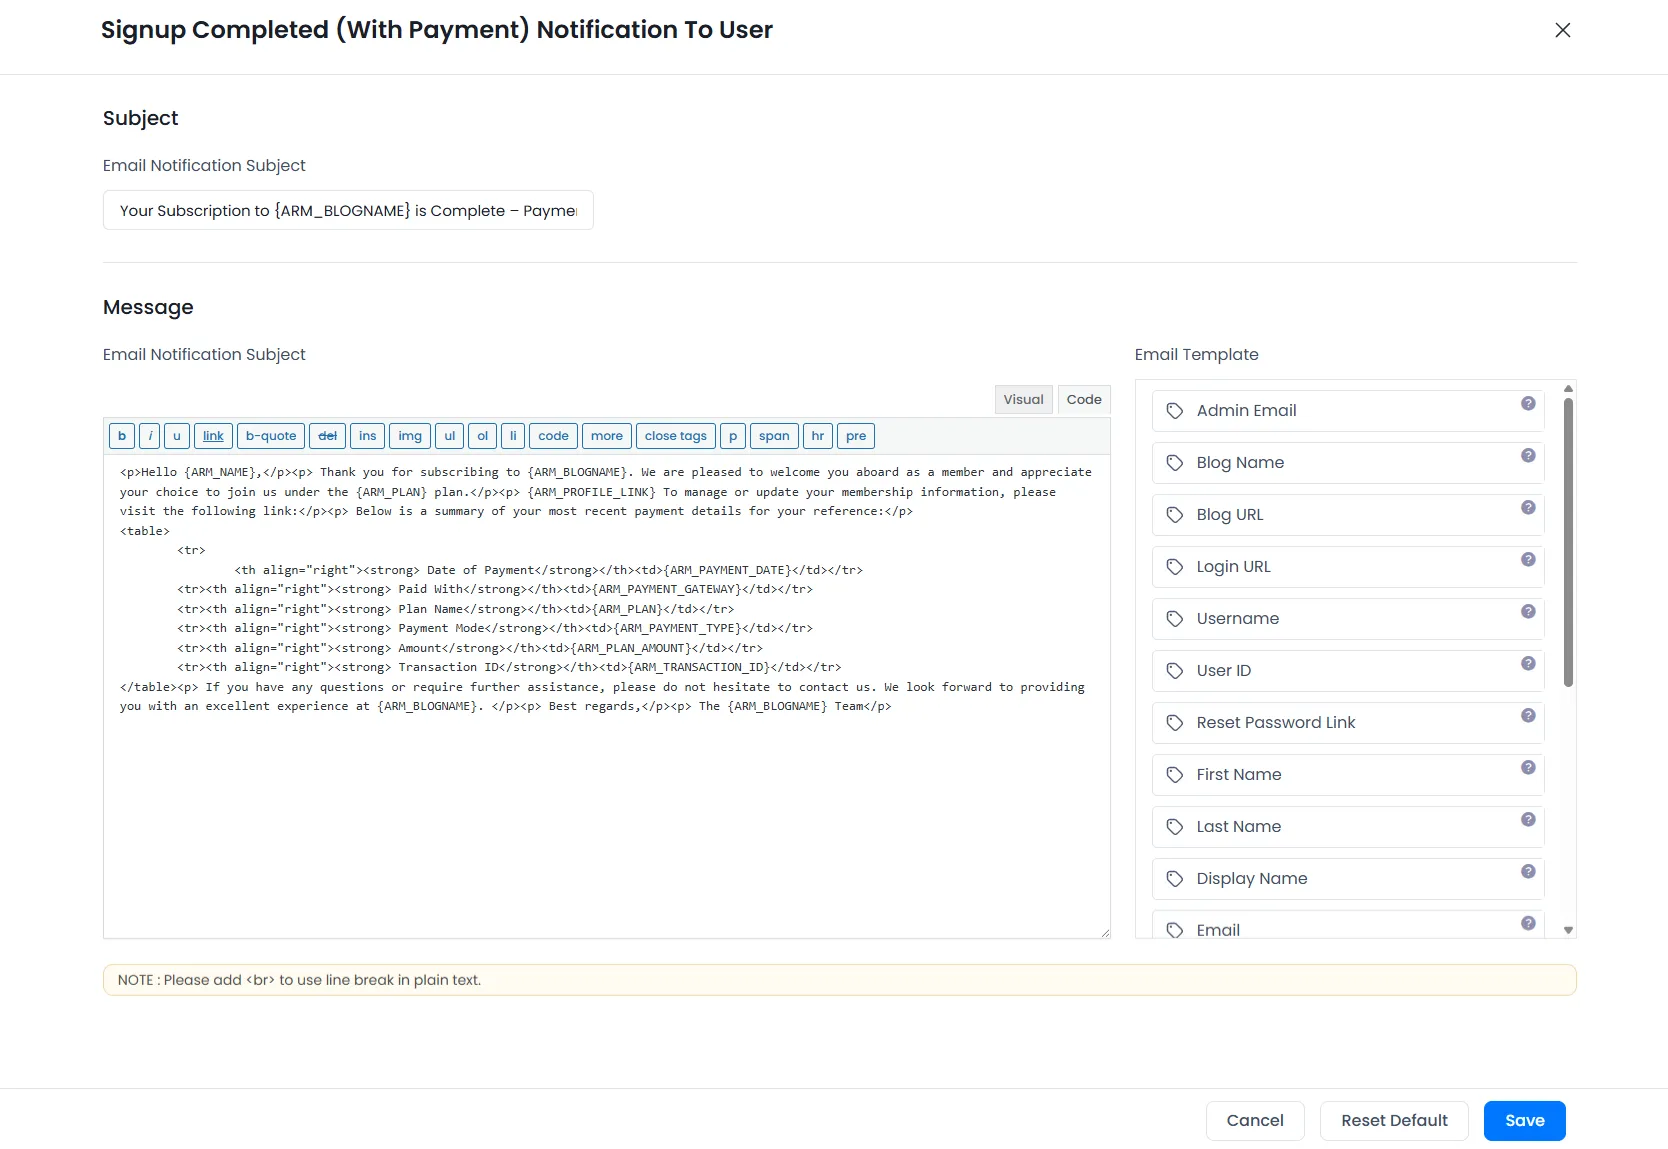
Task: Open help tooltip for Reset Password Link tag
Action: (1527, 715)
